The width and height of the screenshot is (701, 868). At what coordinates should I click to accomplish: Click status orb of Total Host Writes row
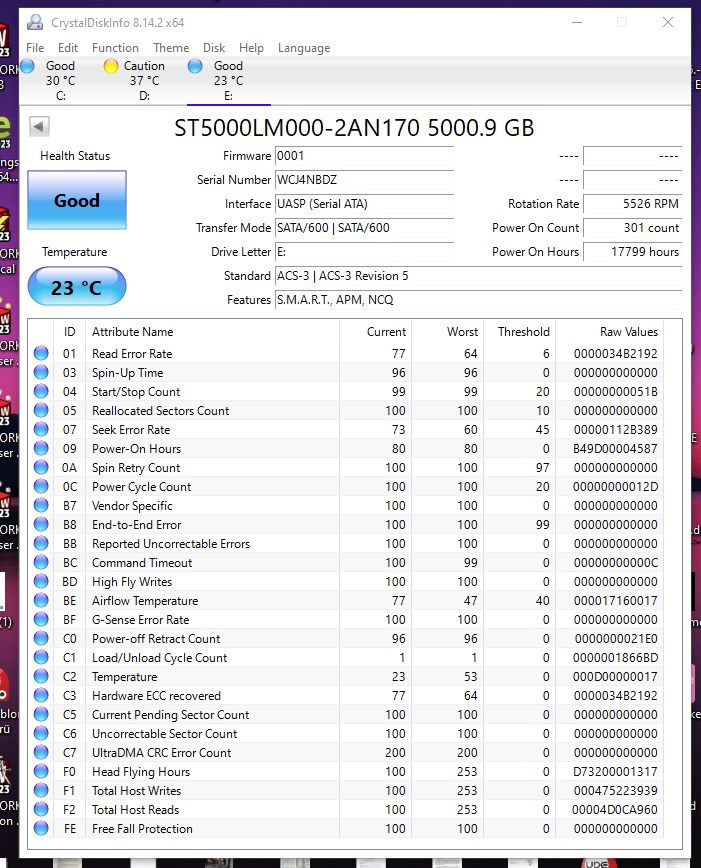[41, 790]
